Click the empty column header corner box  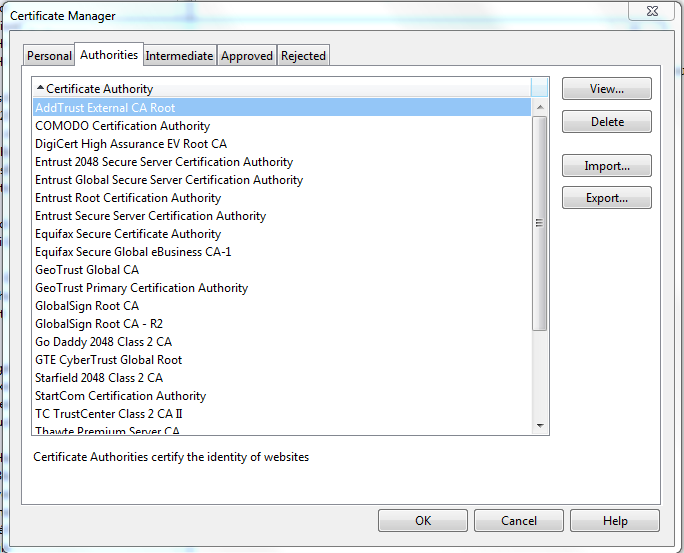(x=540, y=88)
